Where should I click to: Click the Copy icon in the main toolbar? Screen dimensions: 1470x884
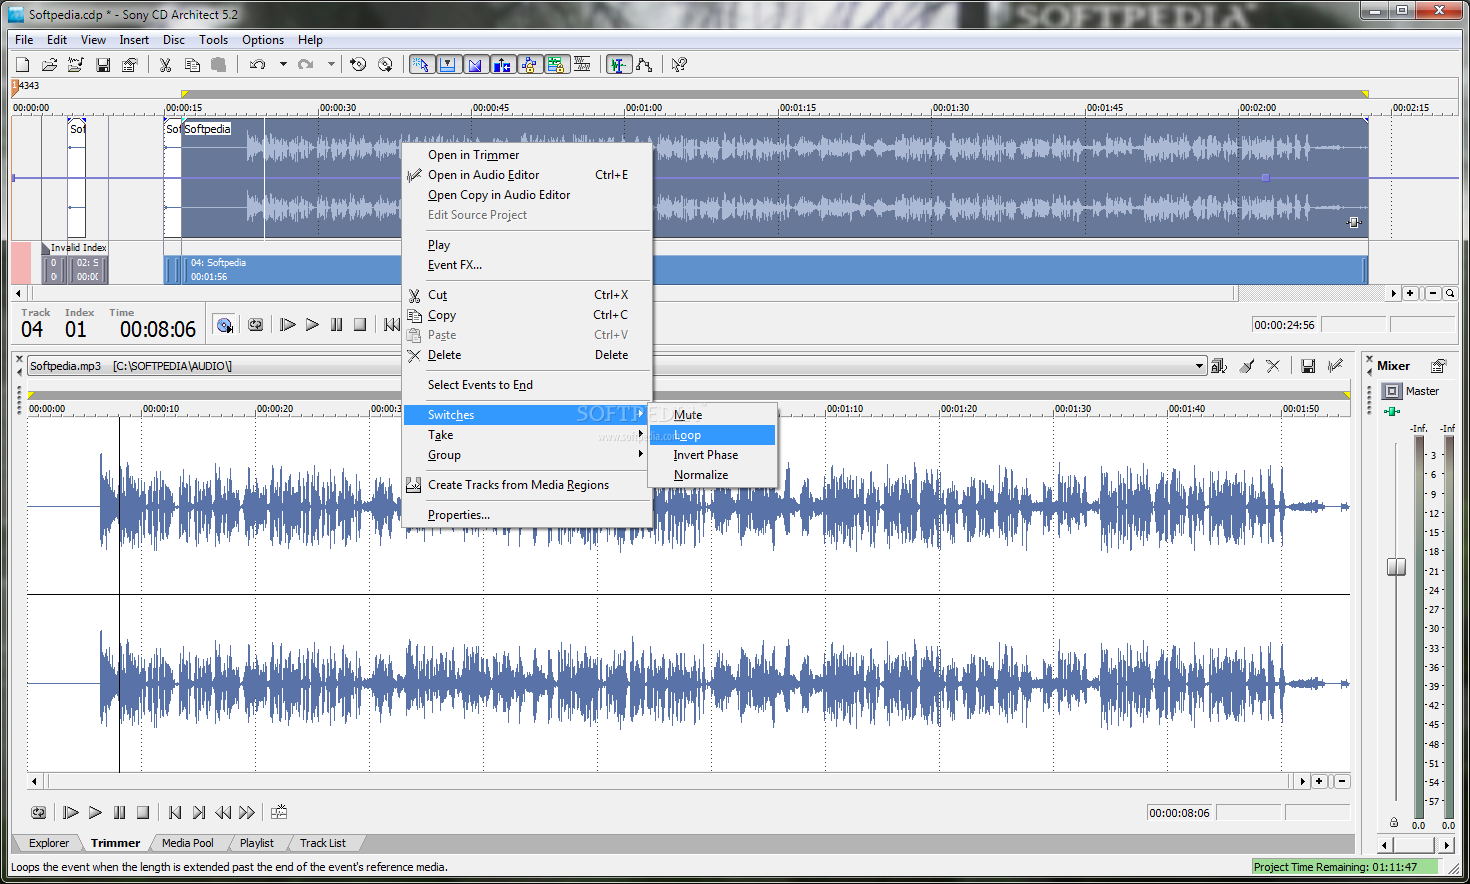[x=192, y=65]
